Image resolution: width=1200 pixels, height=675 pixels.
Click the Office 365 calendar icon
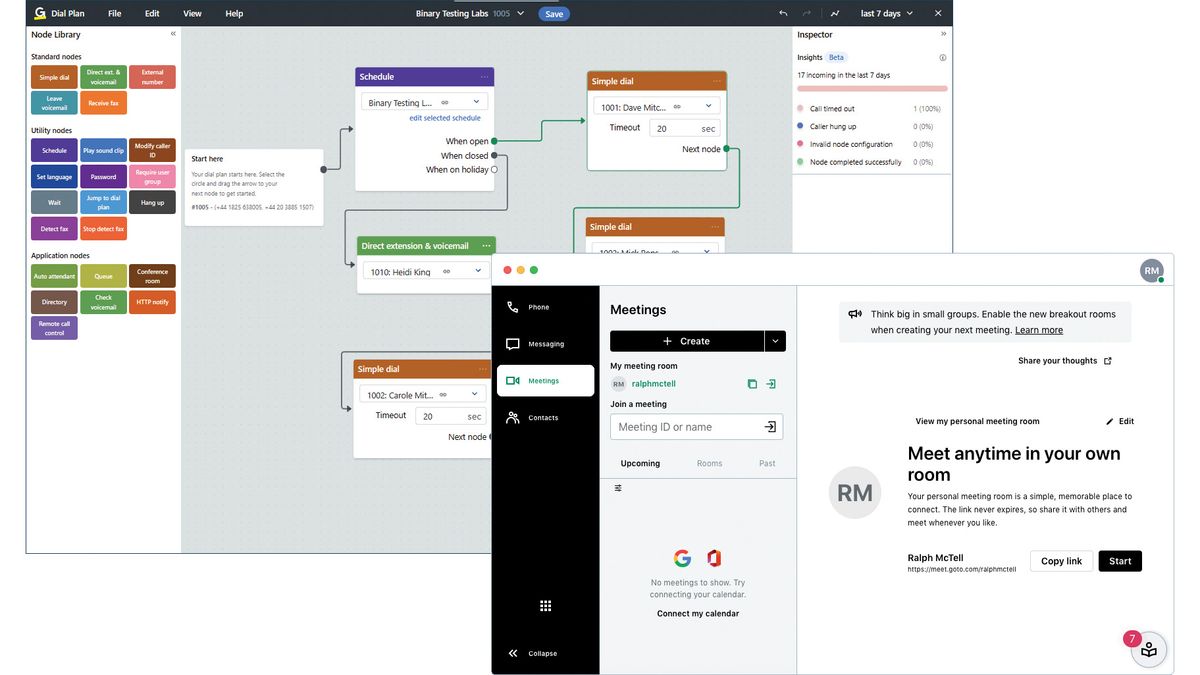(x=713, y=558)
